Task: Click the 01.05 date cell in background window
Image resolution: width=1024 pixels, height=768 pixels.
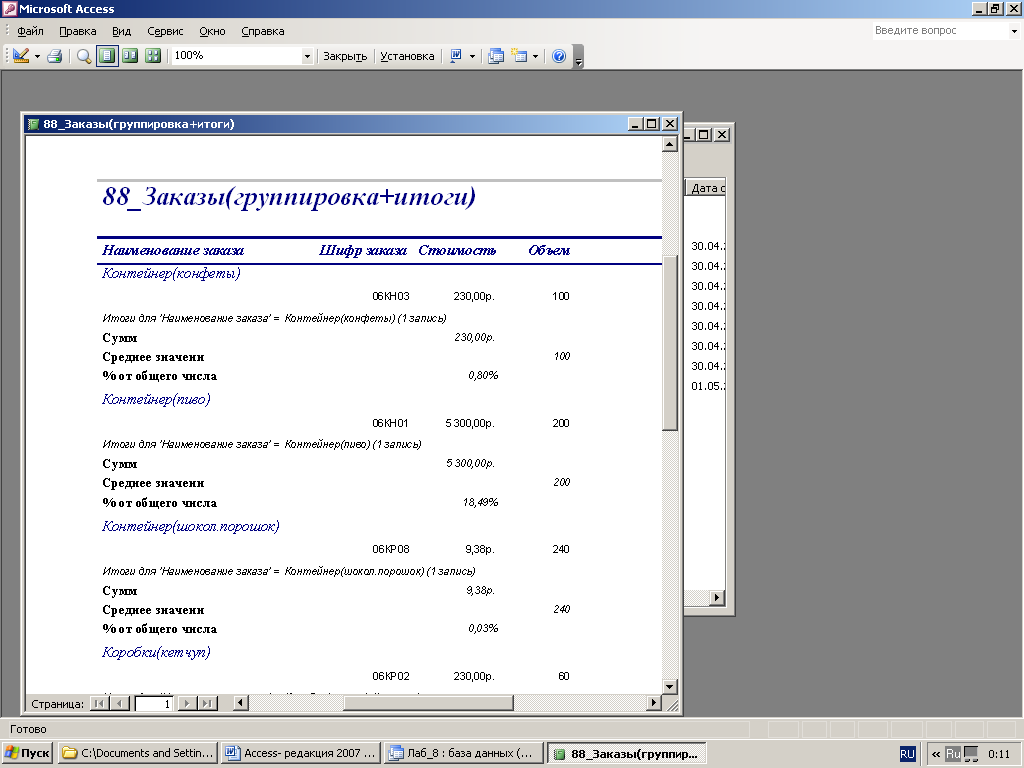Action: coord(708,386)
